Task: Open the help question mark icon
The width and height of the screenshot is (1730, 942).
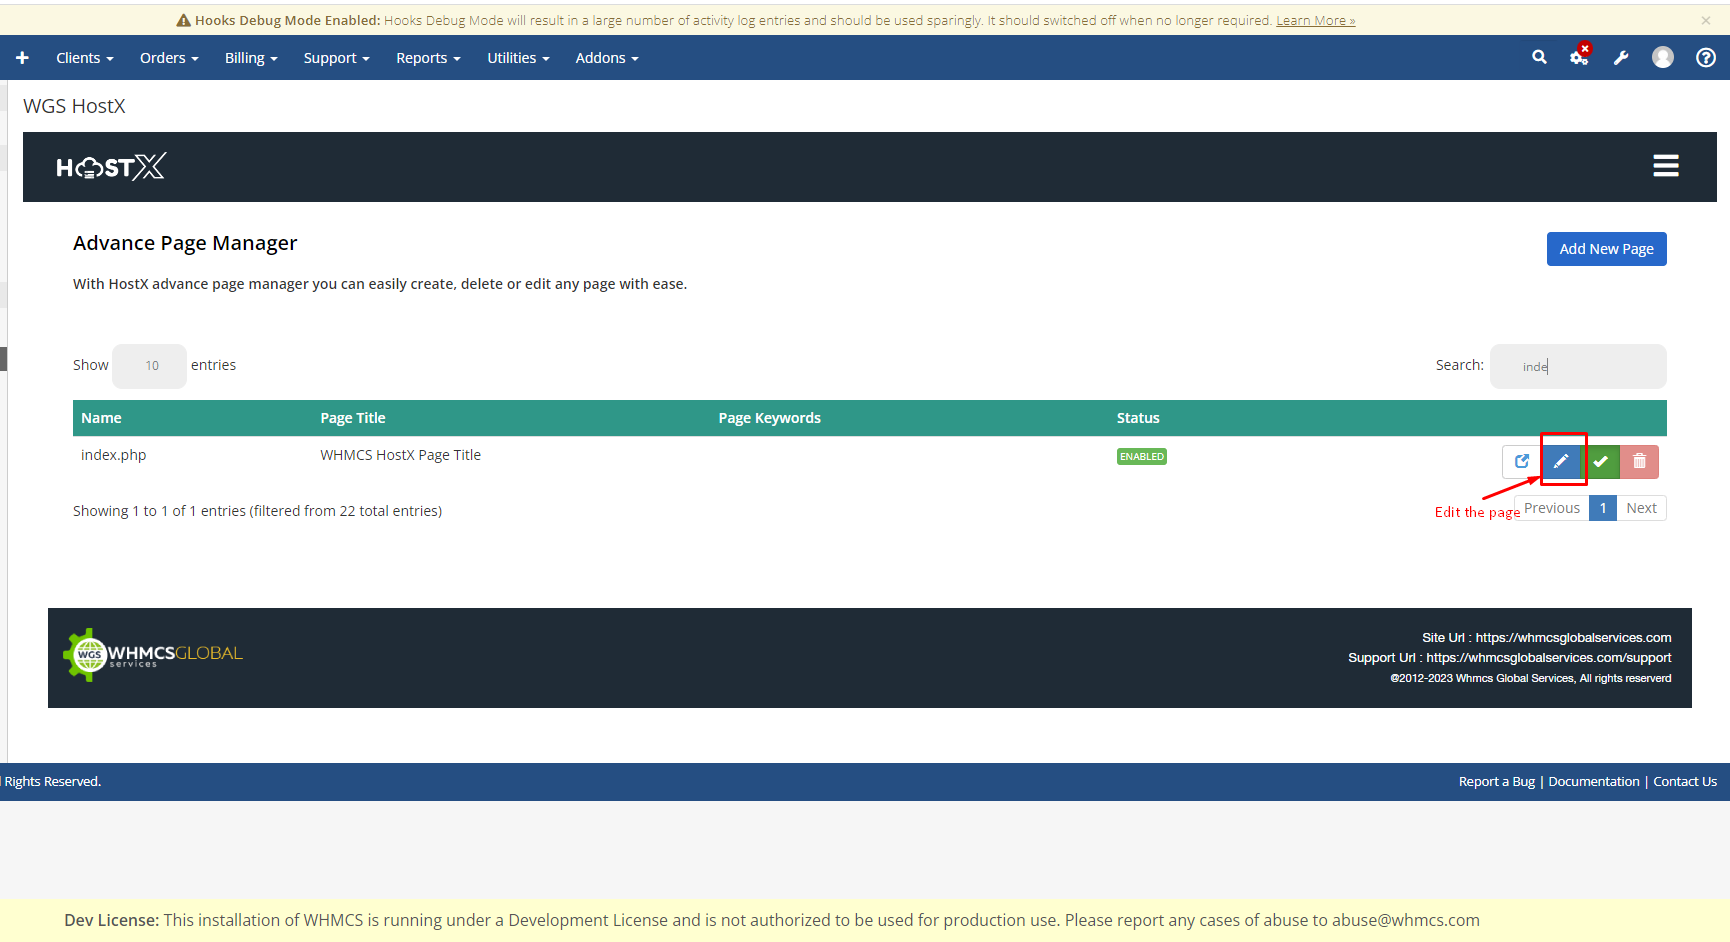Action: click(x=1706, y=58)
